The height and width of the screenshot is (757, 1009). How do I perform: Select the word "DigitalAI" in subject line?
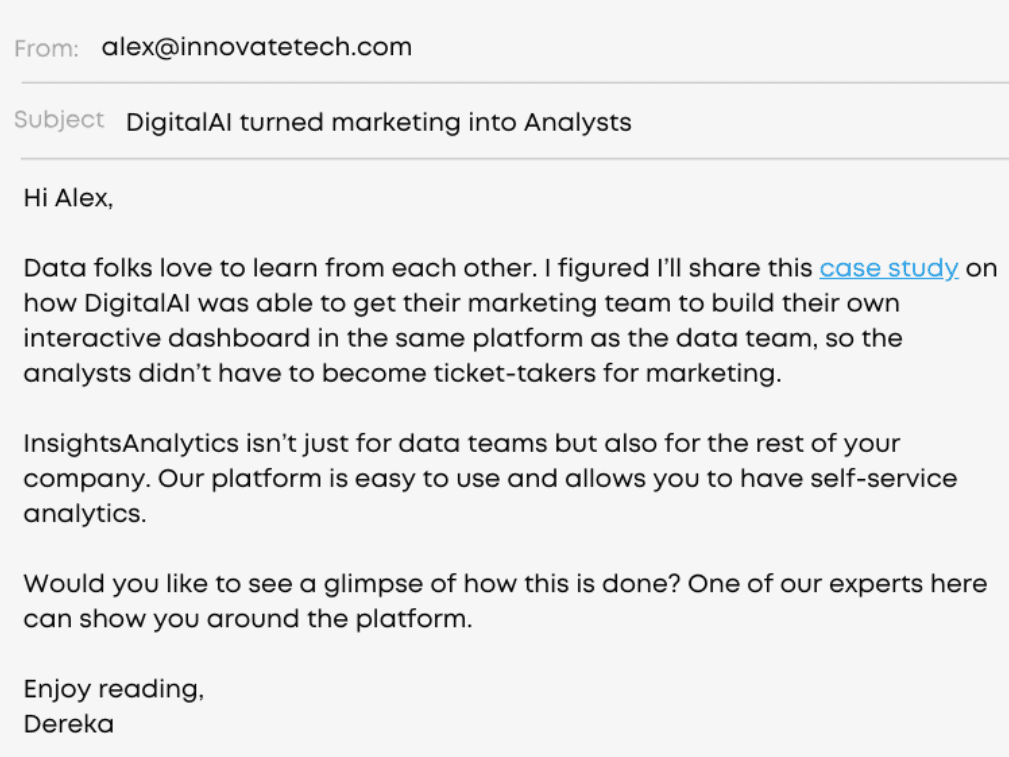pos(179,122)
